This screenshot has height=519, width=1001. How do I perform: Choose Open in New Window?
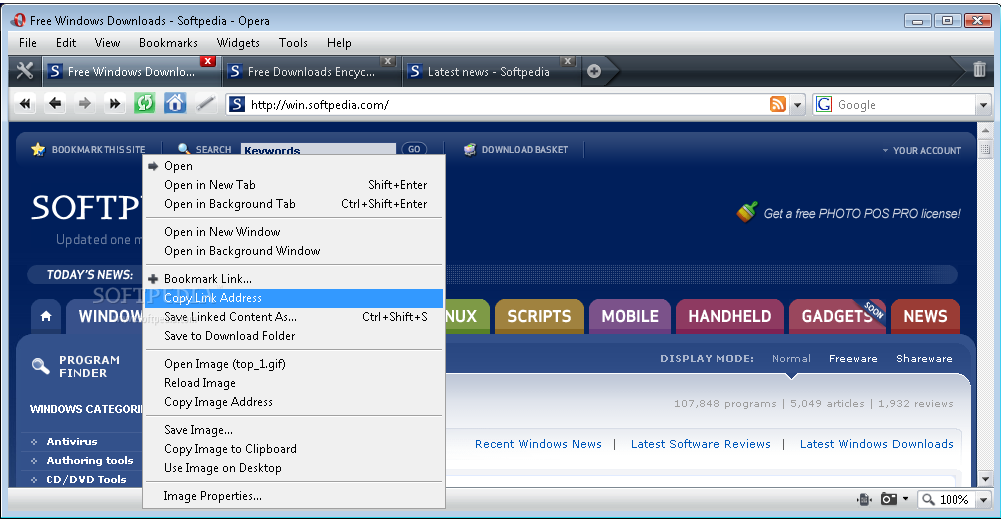click(x=294, y=232)
